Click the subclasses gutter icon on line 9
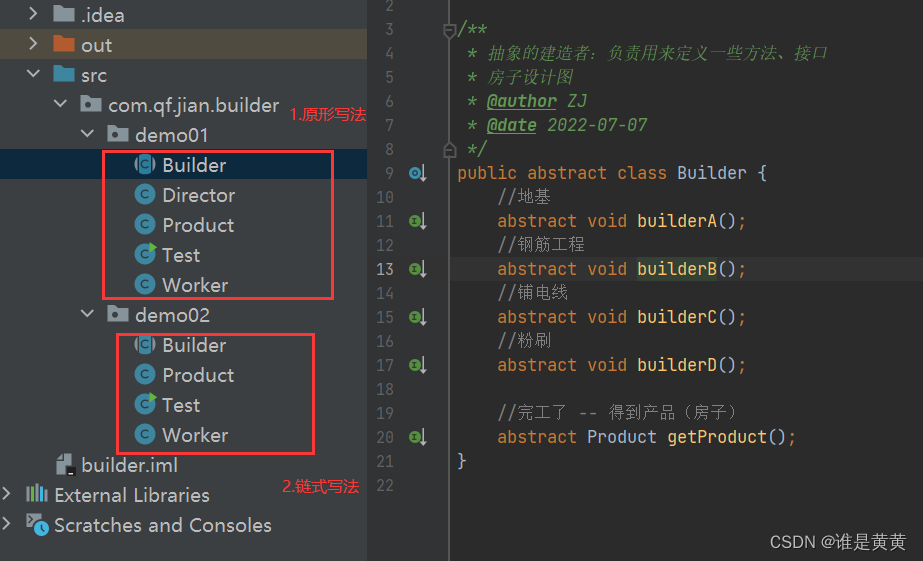This screenshot has height=561, width=923. coord(417,173)
